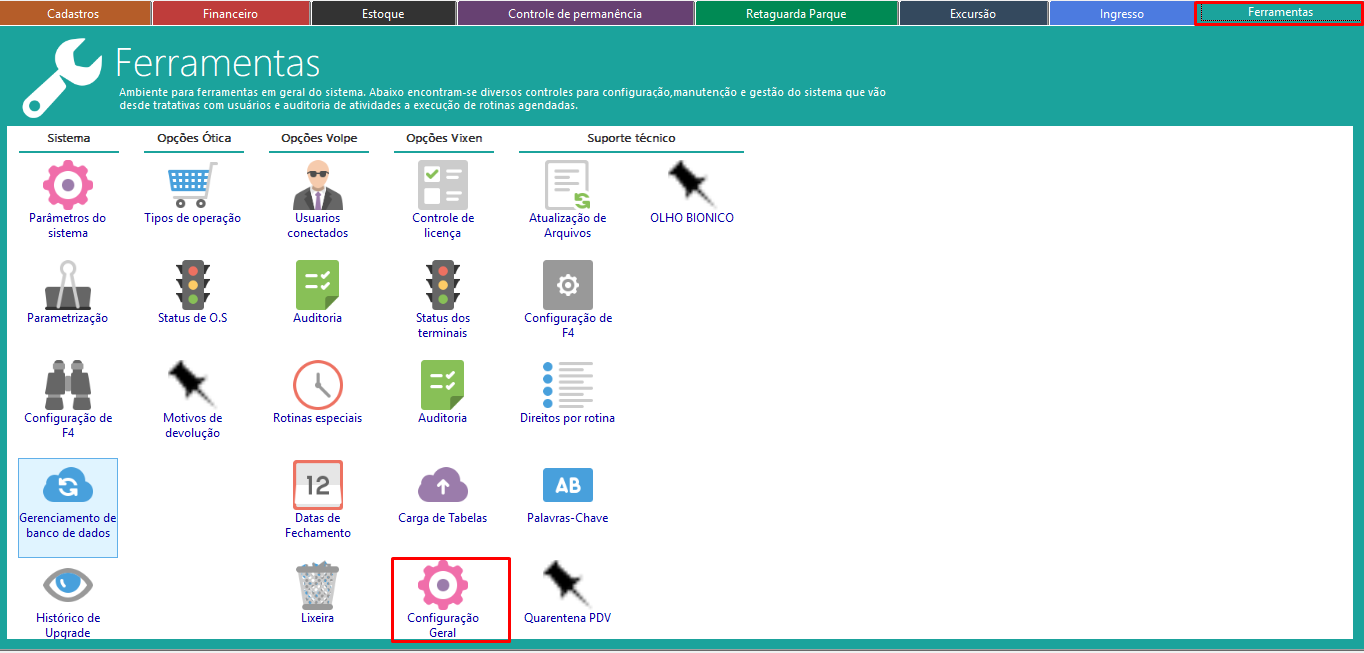
Task: Go to the Retaguarda Parque tab
Action: (x=796, y=14)
